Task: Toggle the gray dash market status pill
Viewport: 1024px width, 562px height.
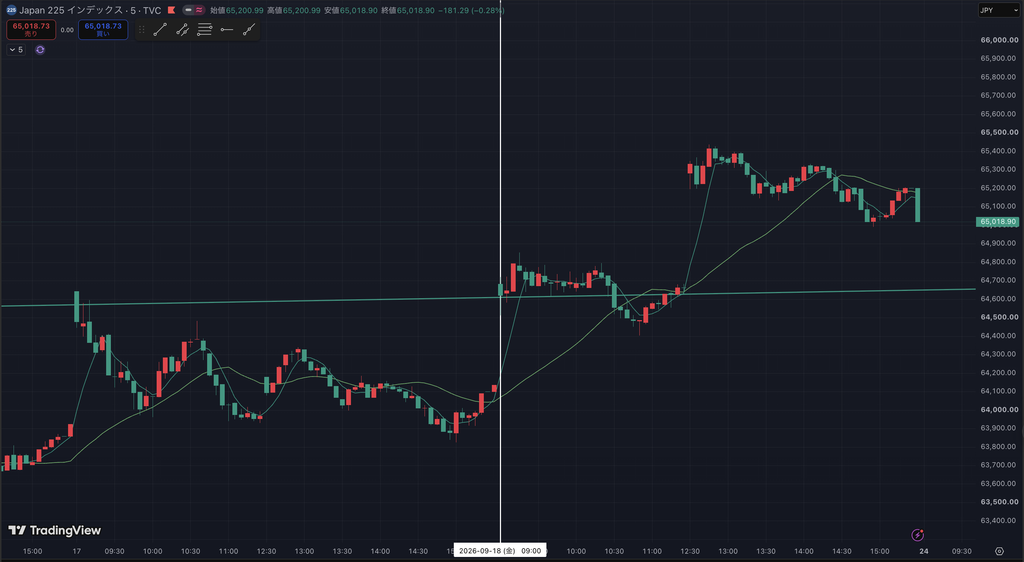Action: (188, 10)
